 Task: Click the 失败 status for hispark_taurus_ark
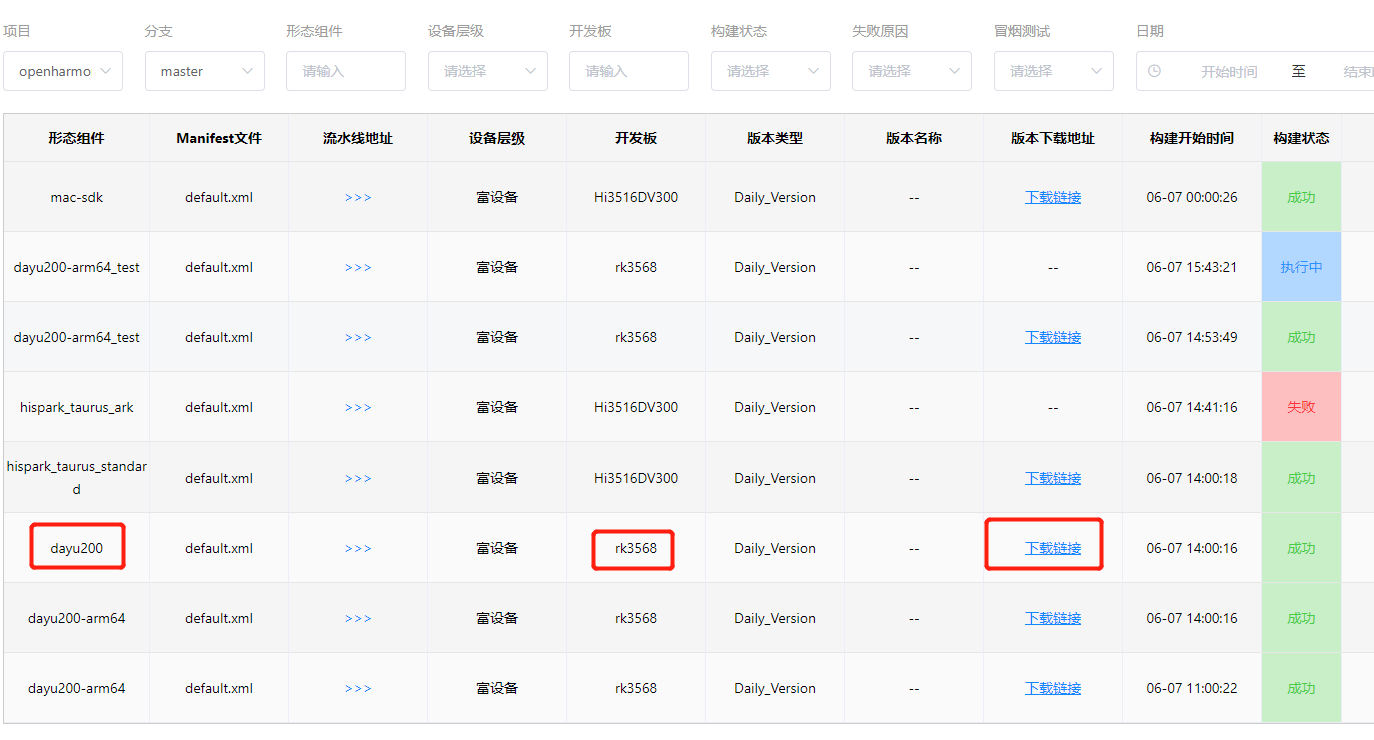[x=1301, y=407]
